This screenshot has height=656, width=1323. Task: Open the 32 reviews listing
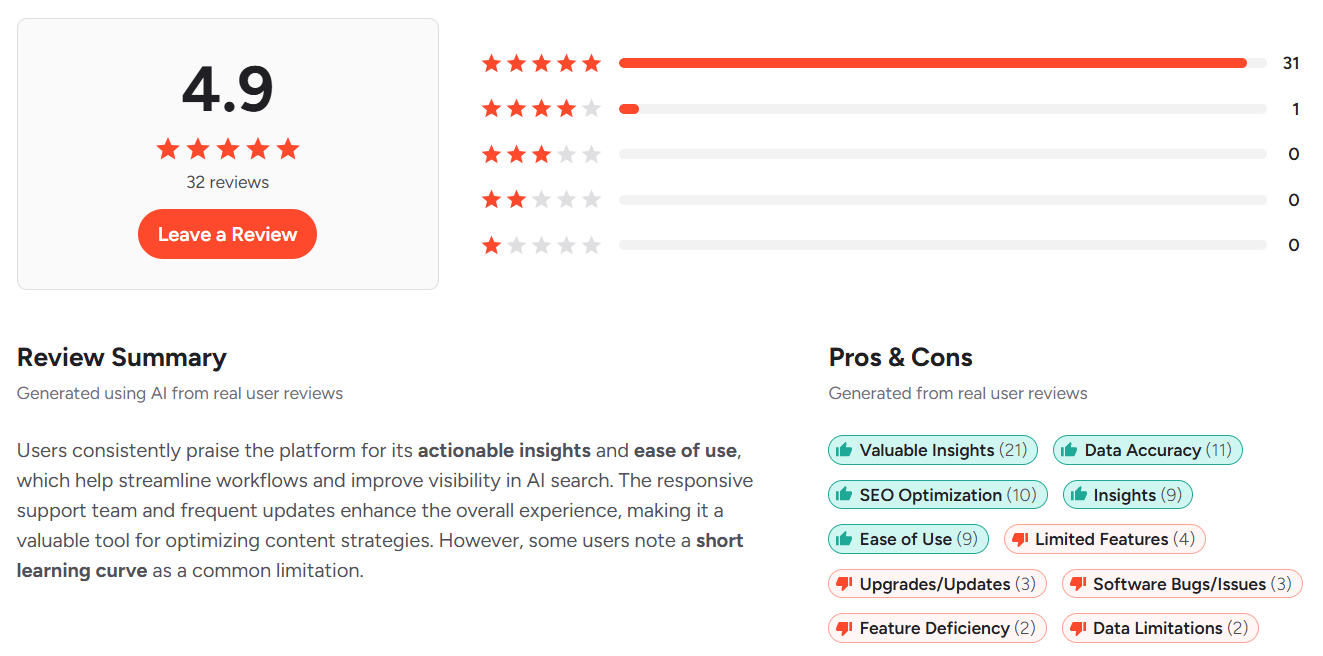pos(227,182)
